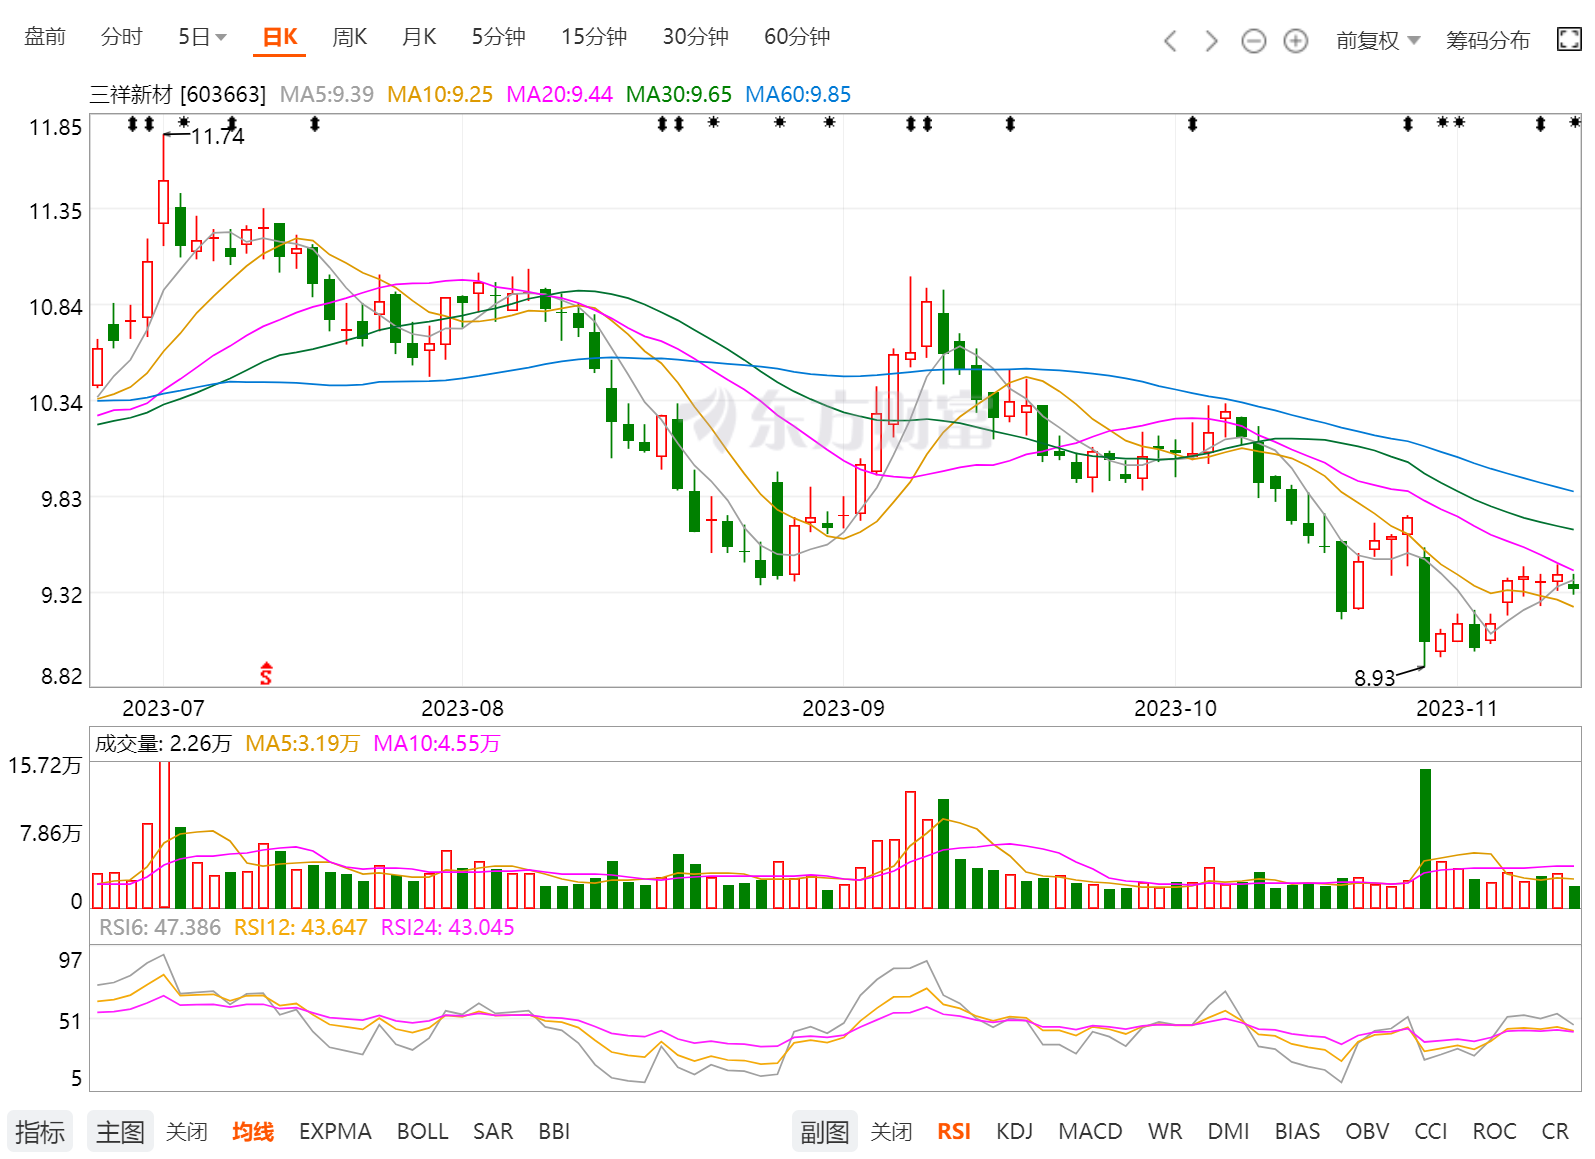Click the MA5:9.39 legend label
This screenshot has height=1159, width=1595.
coord(327,95)
